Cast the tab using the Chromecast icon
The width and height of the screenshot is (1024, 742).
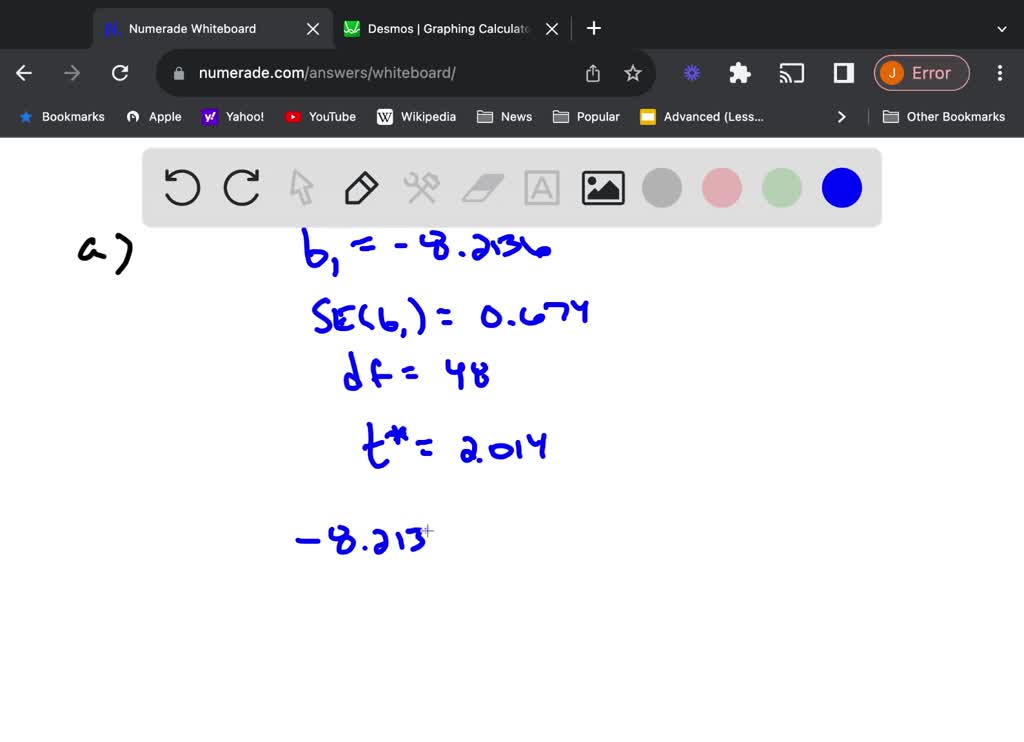coord(792,72)
